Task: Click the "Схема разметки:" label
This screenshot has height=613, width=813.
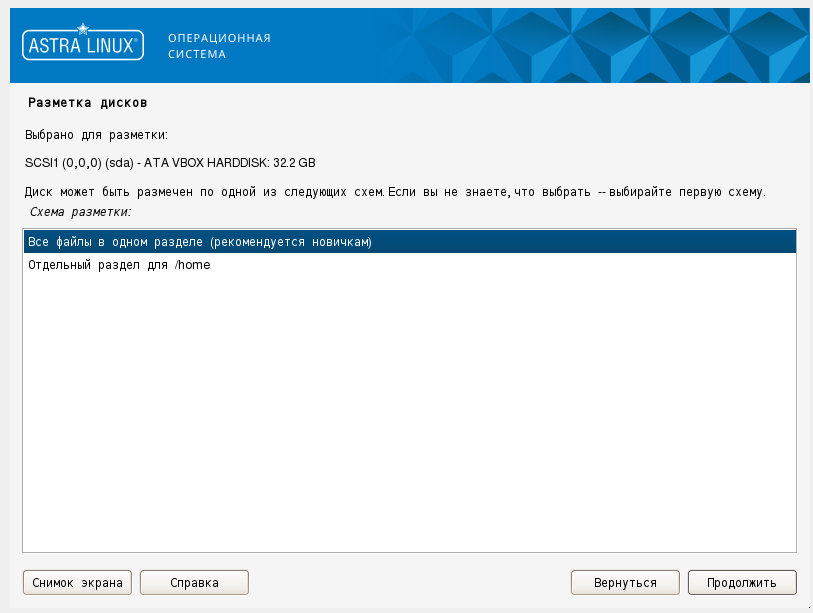Action: 80,212
